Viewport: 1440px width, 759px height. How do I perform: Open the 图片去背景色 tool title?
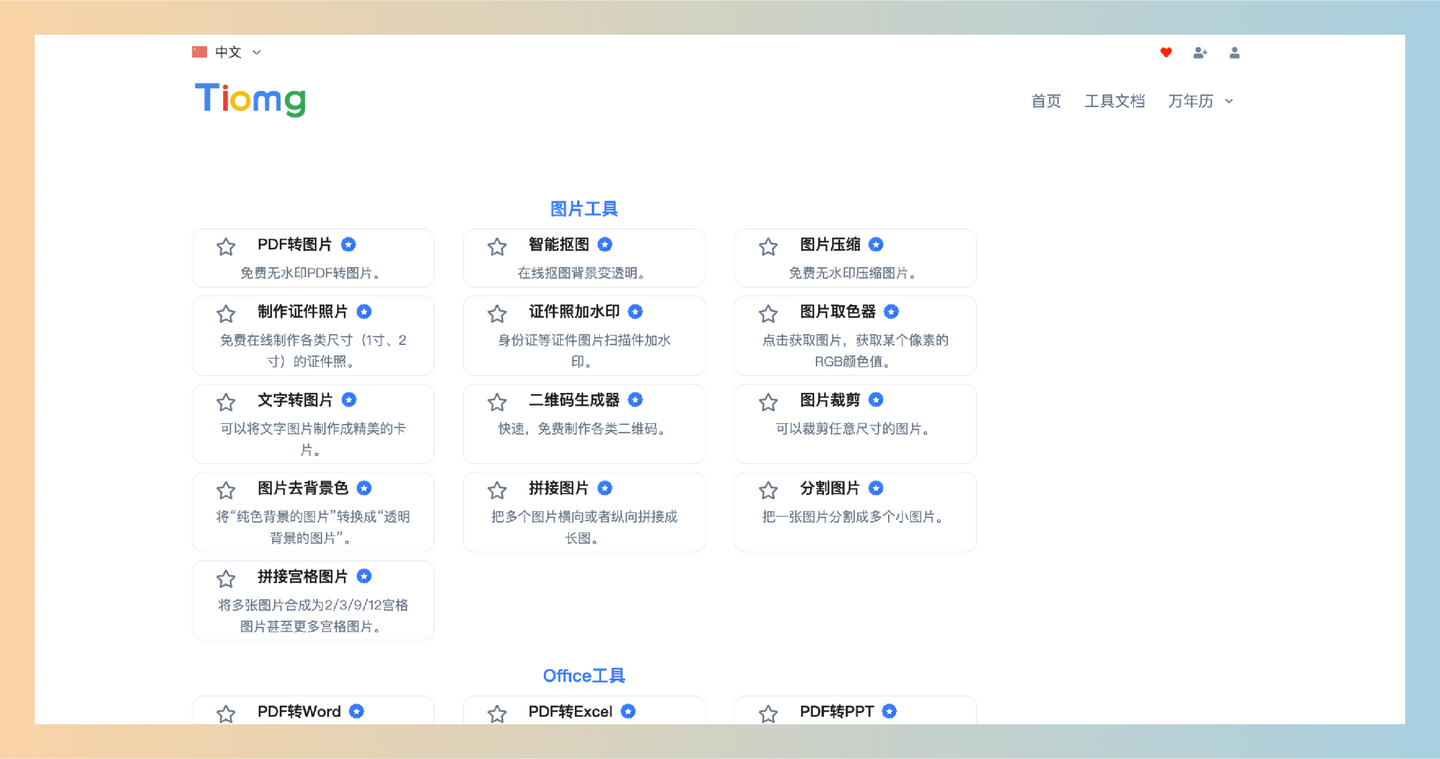(303, 488)
